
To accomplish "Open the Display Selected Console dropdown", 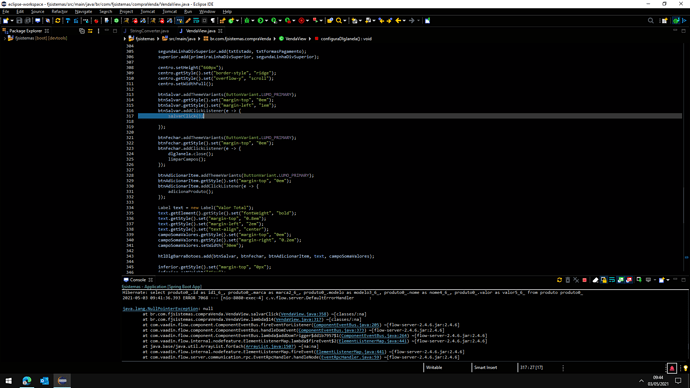I will [655, 280].
